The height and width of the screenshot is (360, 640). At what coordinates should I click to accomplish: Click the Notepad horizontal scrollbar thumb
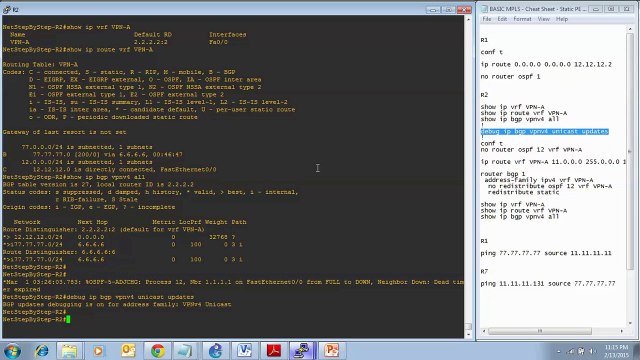click(540, 331)
